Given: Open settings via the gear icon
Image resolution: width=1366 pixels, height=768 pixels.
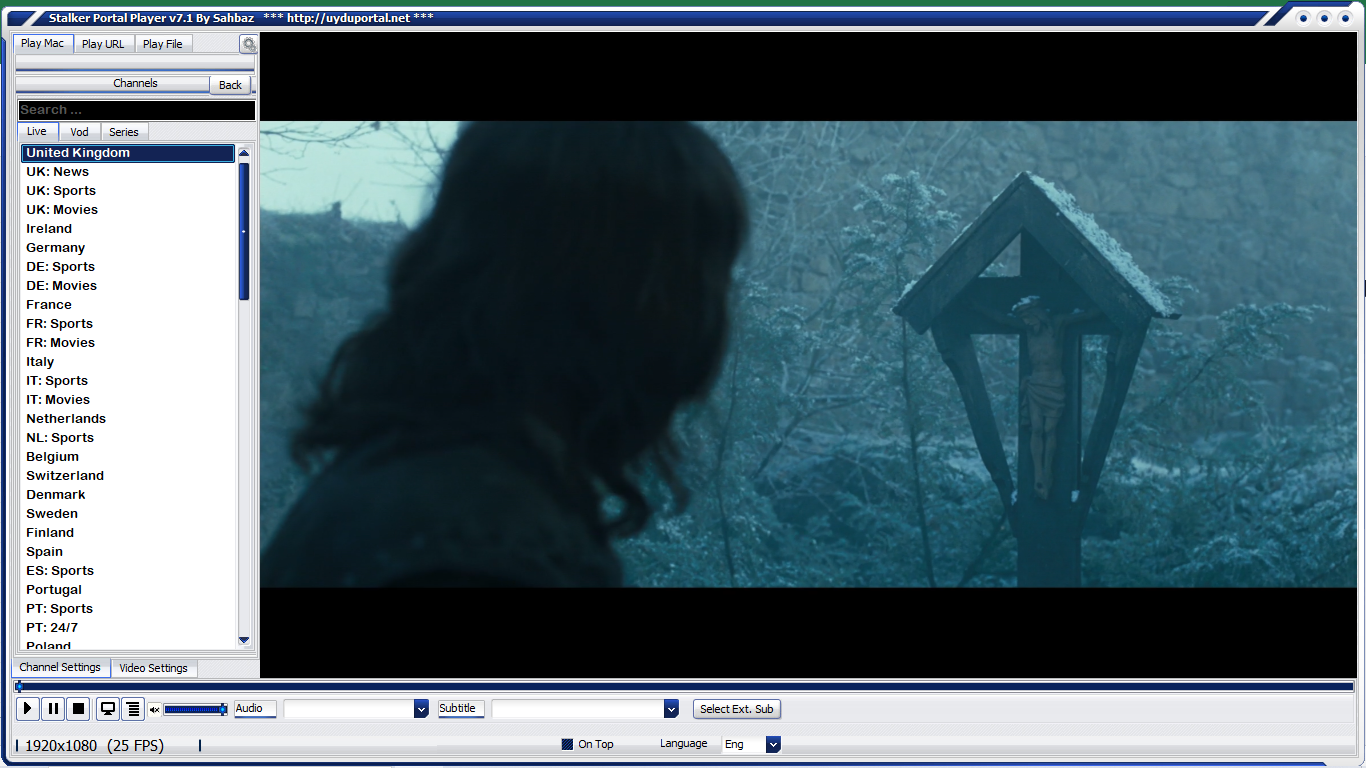Looking at the screenshot, I should pyautogui.click(x=248, y=44).
